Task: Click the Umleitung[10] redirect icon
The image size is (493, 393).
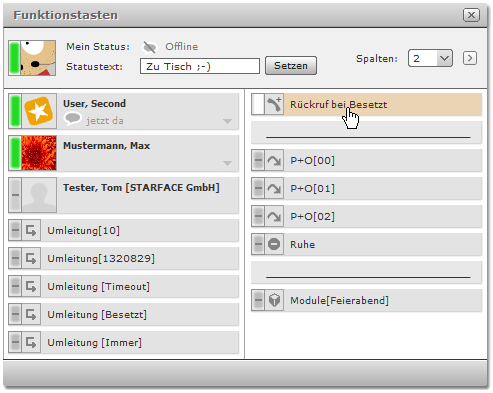Action: point(31,230)
